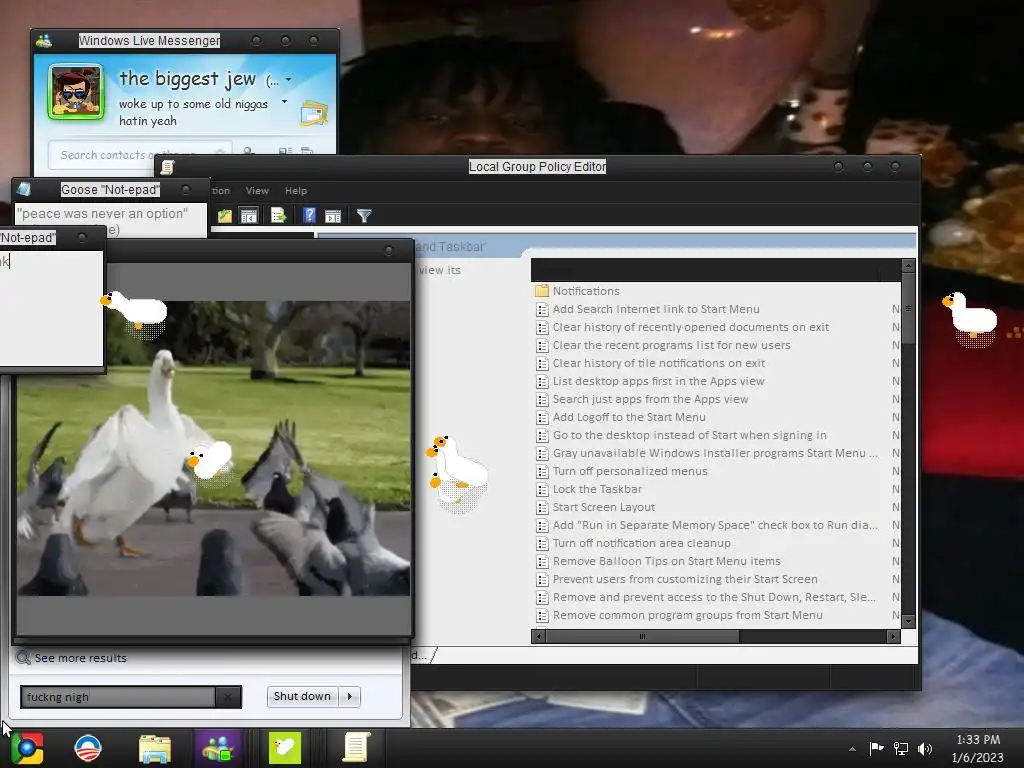Select 'Prevent users from customizing their Start Screen'
The height and width of the screenshot is (768, 1024).
685,579
